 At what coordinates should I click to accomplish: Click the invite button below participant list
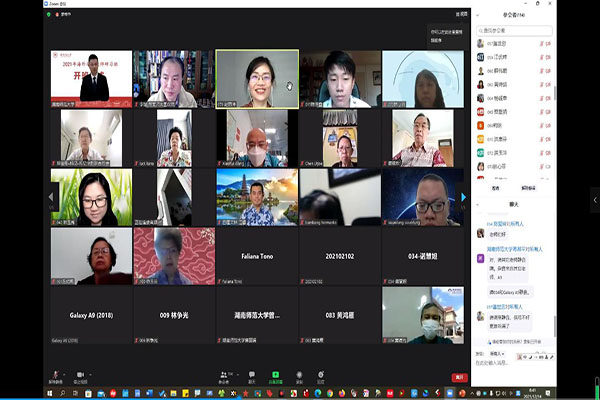pos(496,187)
